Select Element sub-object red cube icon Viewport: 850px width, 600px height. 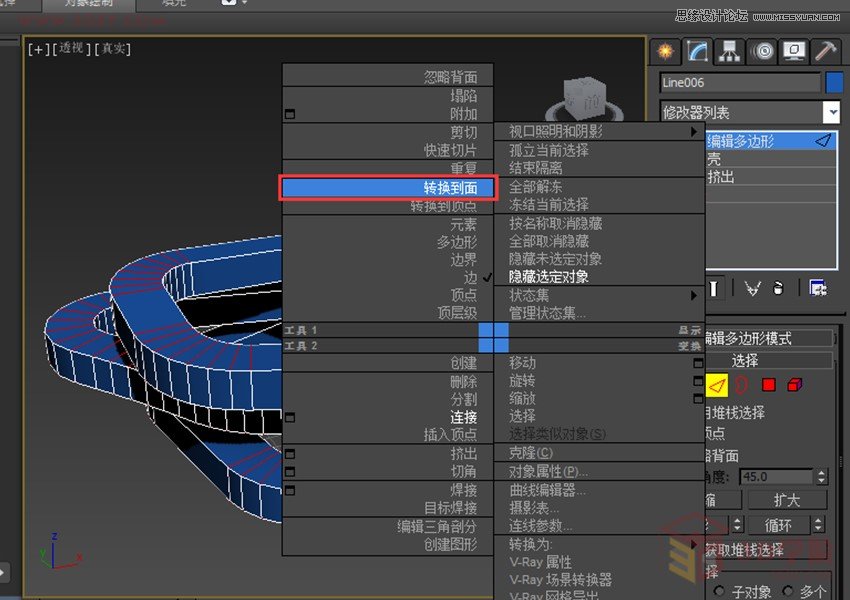(x=795, y=385)
